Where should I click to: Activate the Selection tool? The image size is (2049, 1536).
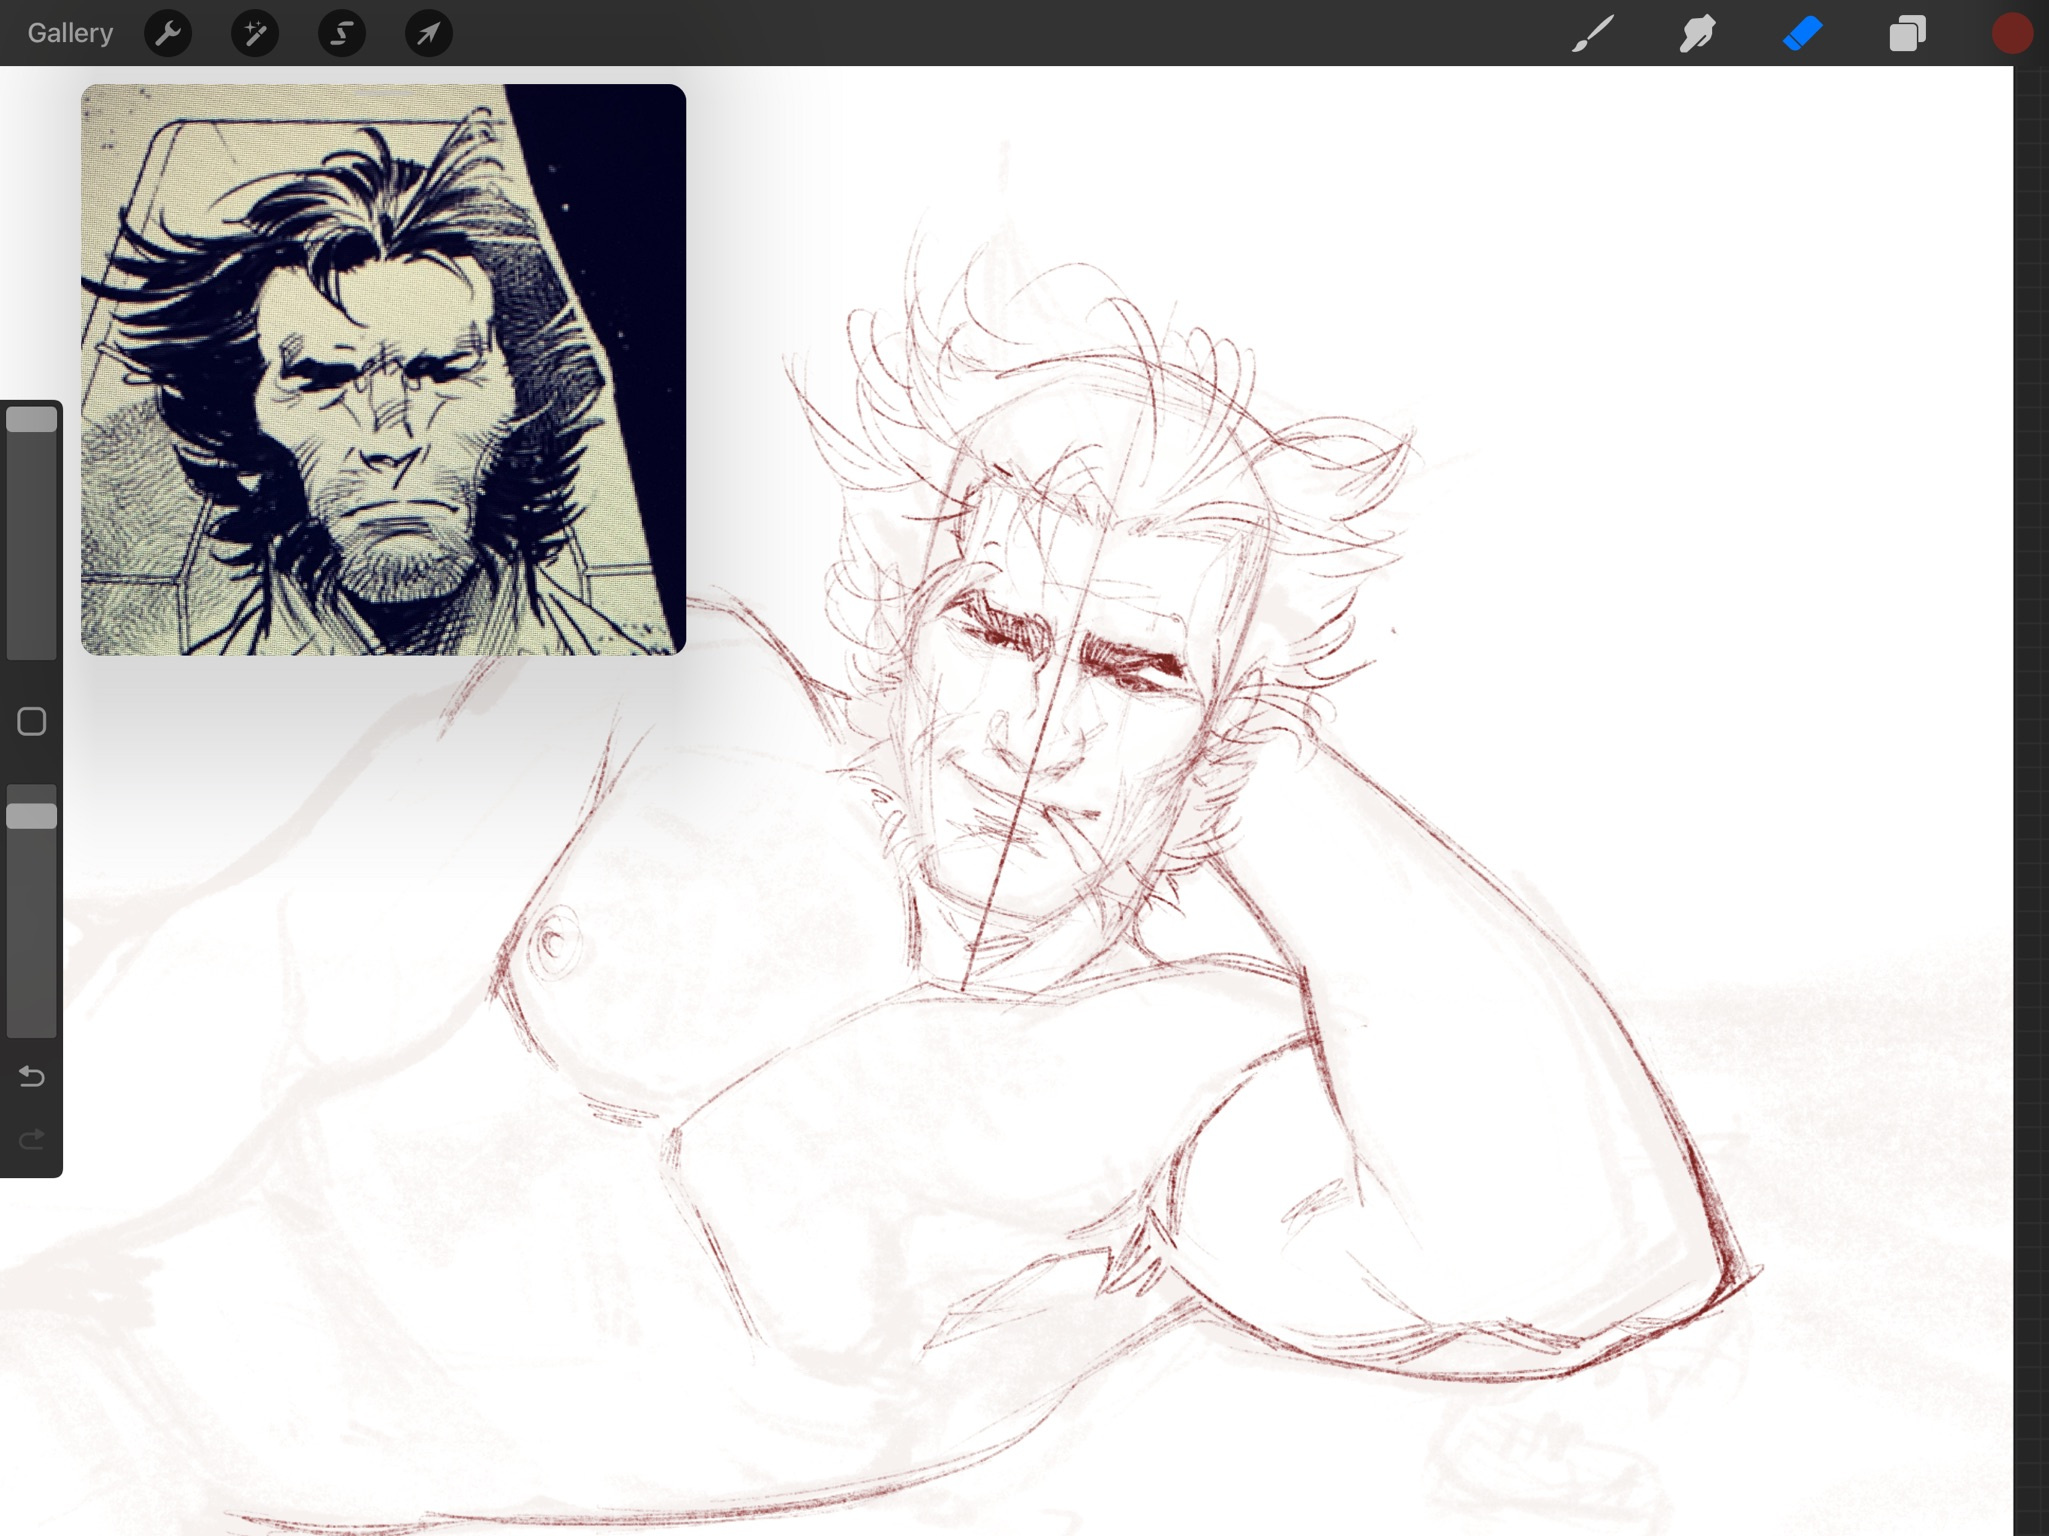[x=342, y=33]
